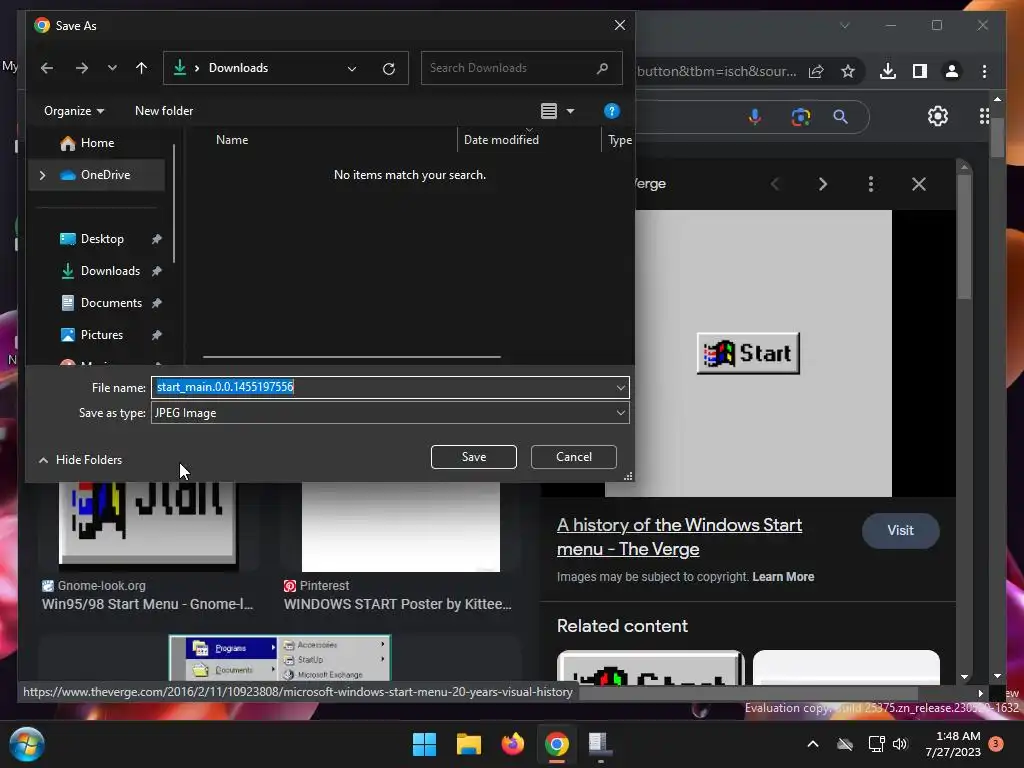The width and height of the screenshot is (1024, 768).
Task: Sort by Date modified column
Action: 501,140
